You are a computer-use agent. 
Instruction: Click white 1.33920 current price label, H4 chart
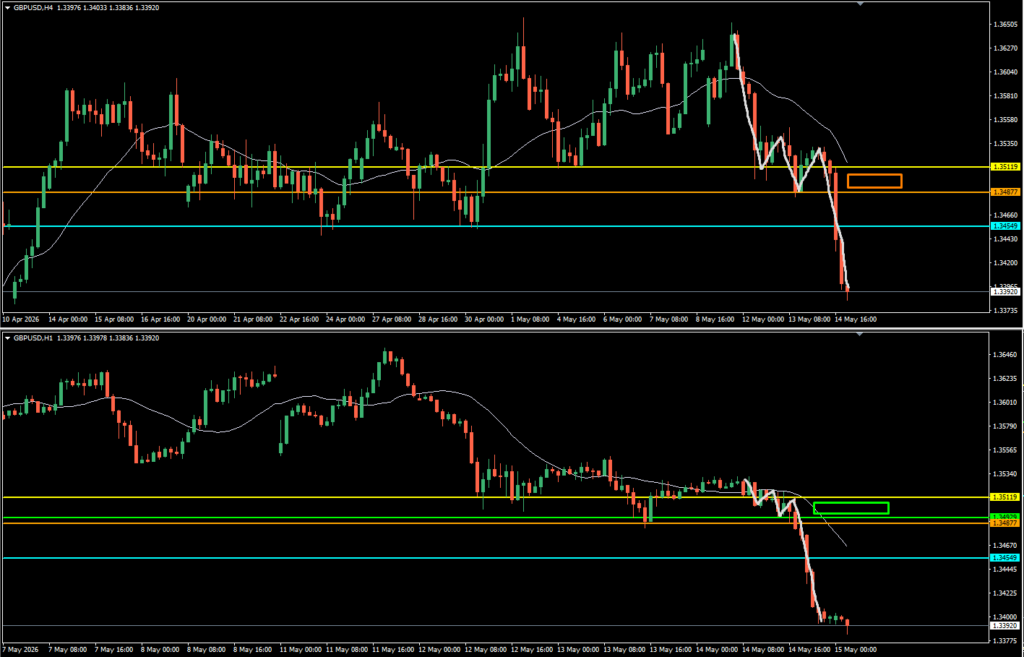(x=1005, y=292)
